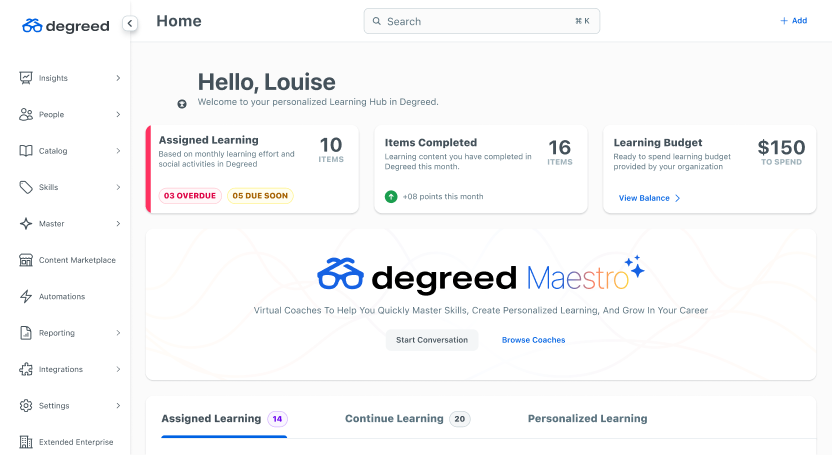Expand the Skills menu chevron
Screen dimensions: 832x455
[118, 187]
